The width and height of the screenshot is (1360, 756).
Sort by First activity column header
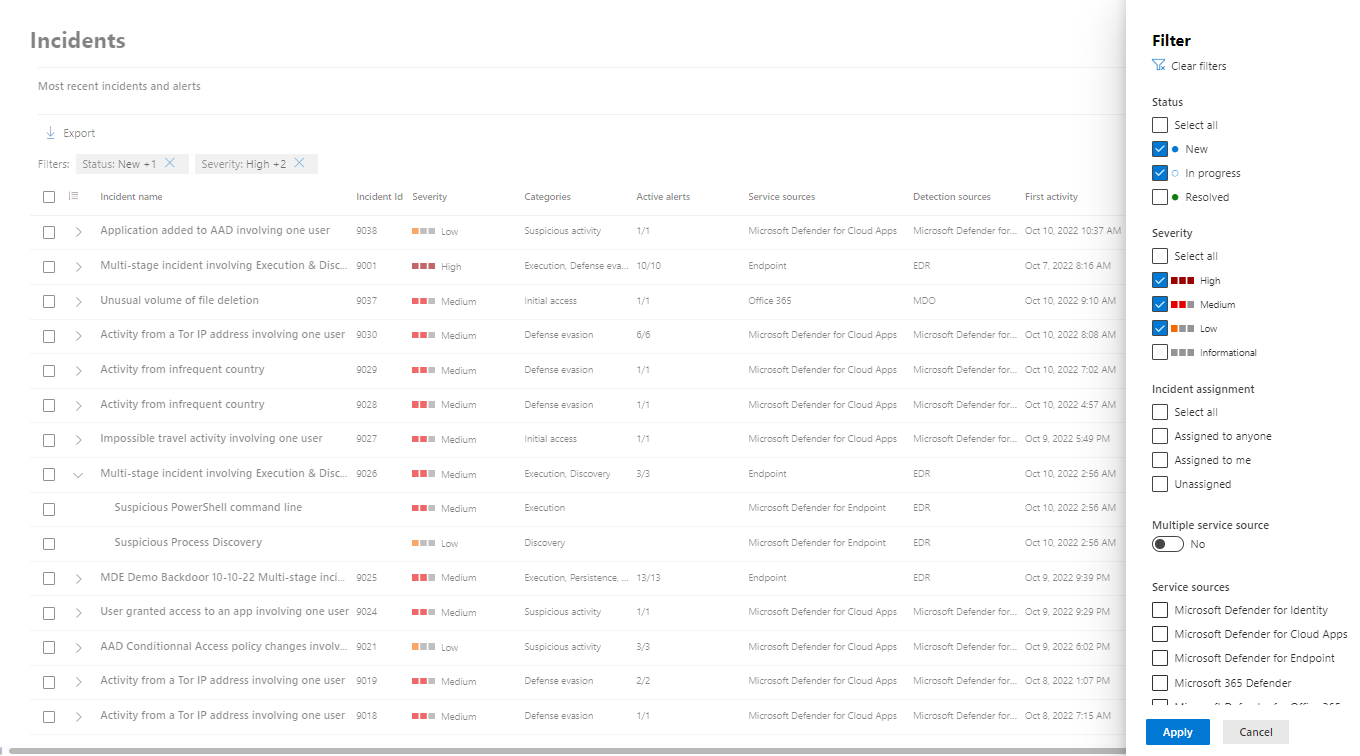[1051, 197]
